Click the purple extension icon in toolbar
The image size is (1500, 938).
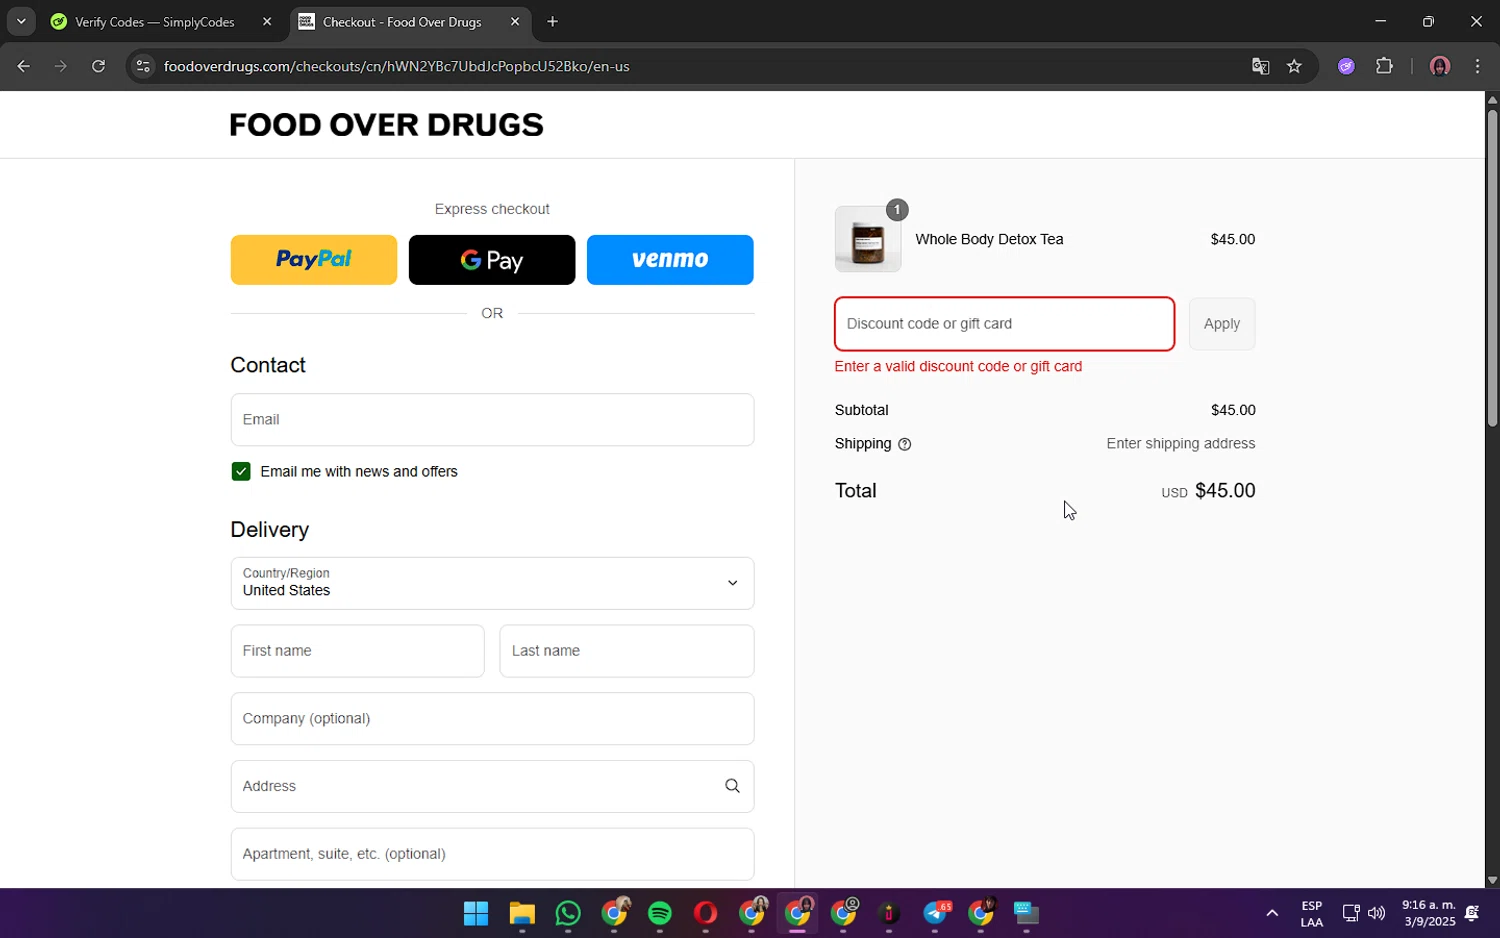(x=1346, y=66)
